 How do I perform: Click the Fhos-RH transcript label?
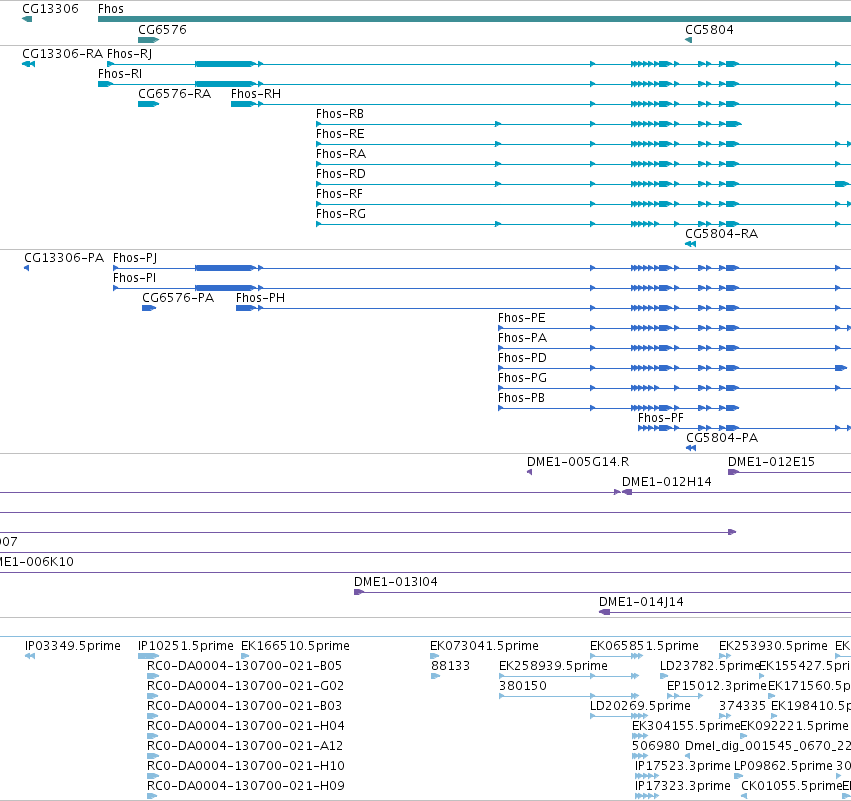(256, 94)
